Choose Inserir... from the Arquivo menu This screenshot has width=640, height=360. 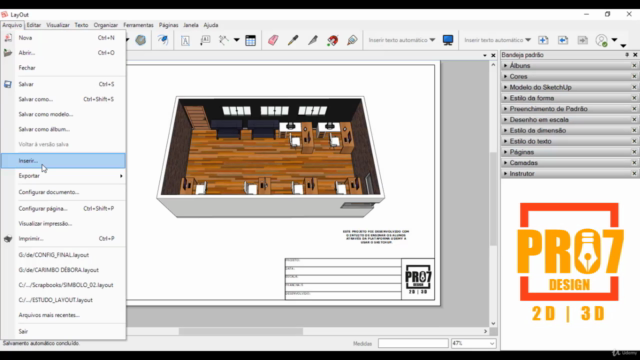point(63,161)
